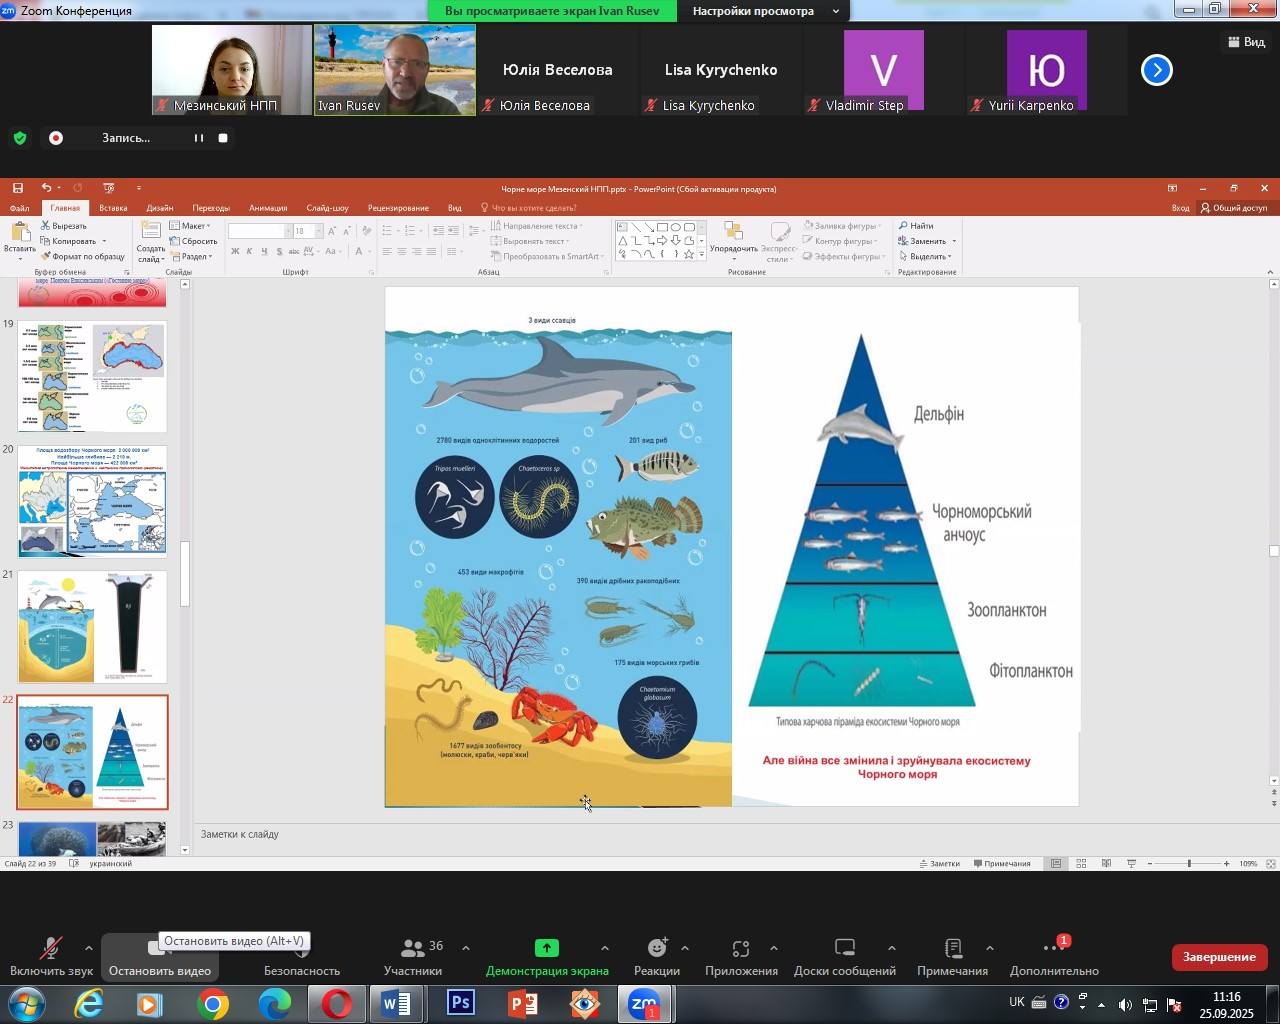Stop the Zoom recording

(x=223, y=138)
